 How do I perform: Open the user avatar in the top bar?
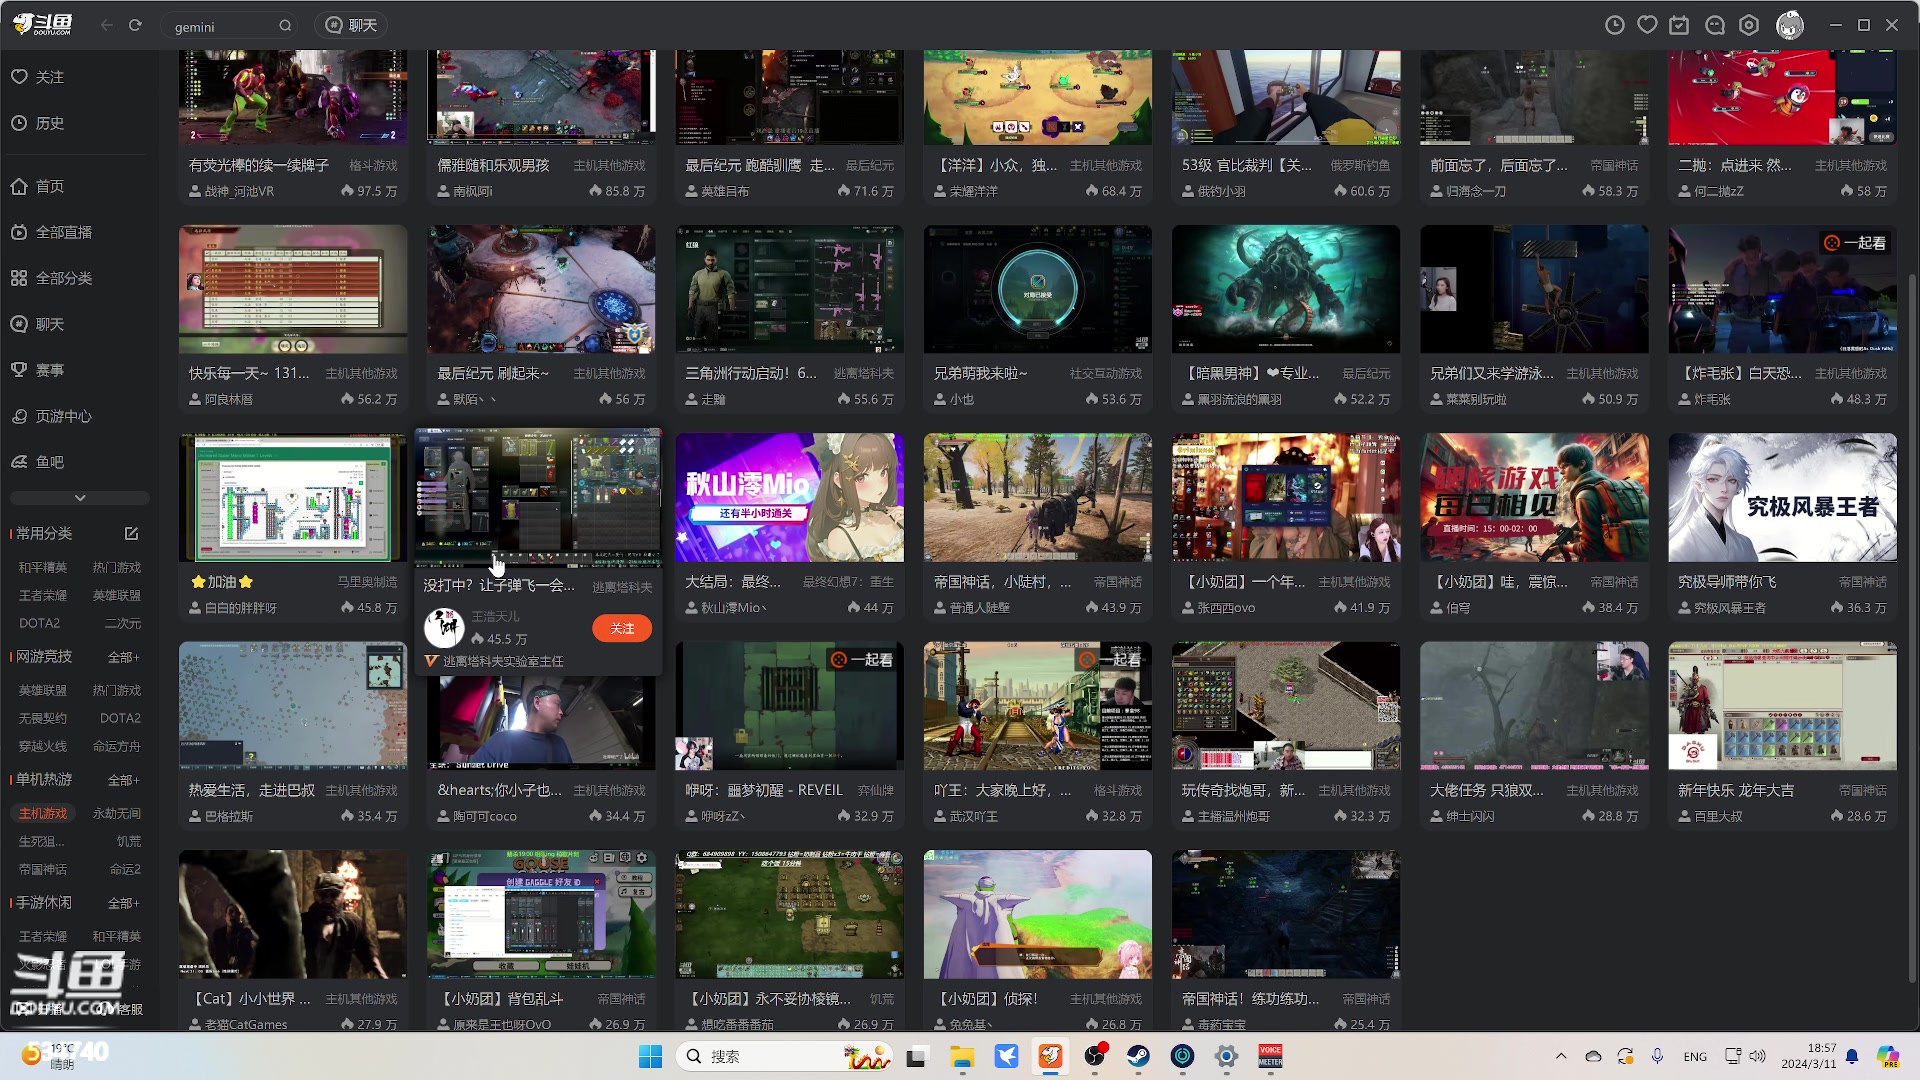1790,26
